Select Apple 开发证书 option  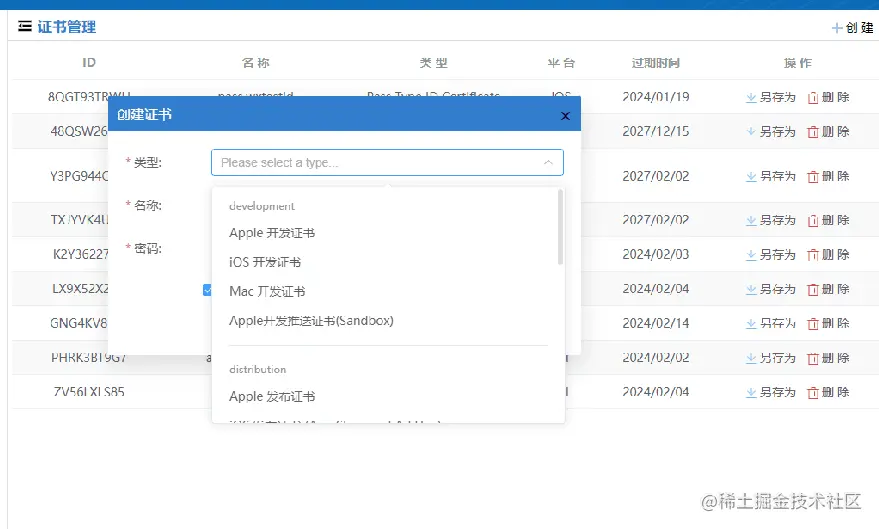coord(272,233)
